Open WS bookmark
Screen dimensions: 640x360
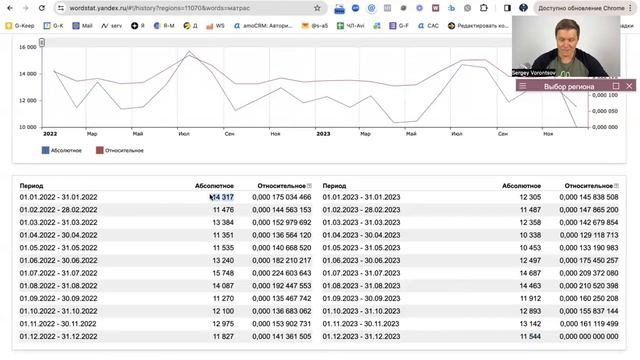click(x=216, y=26)
